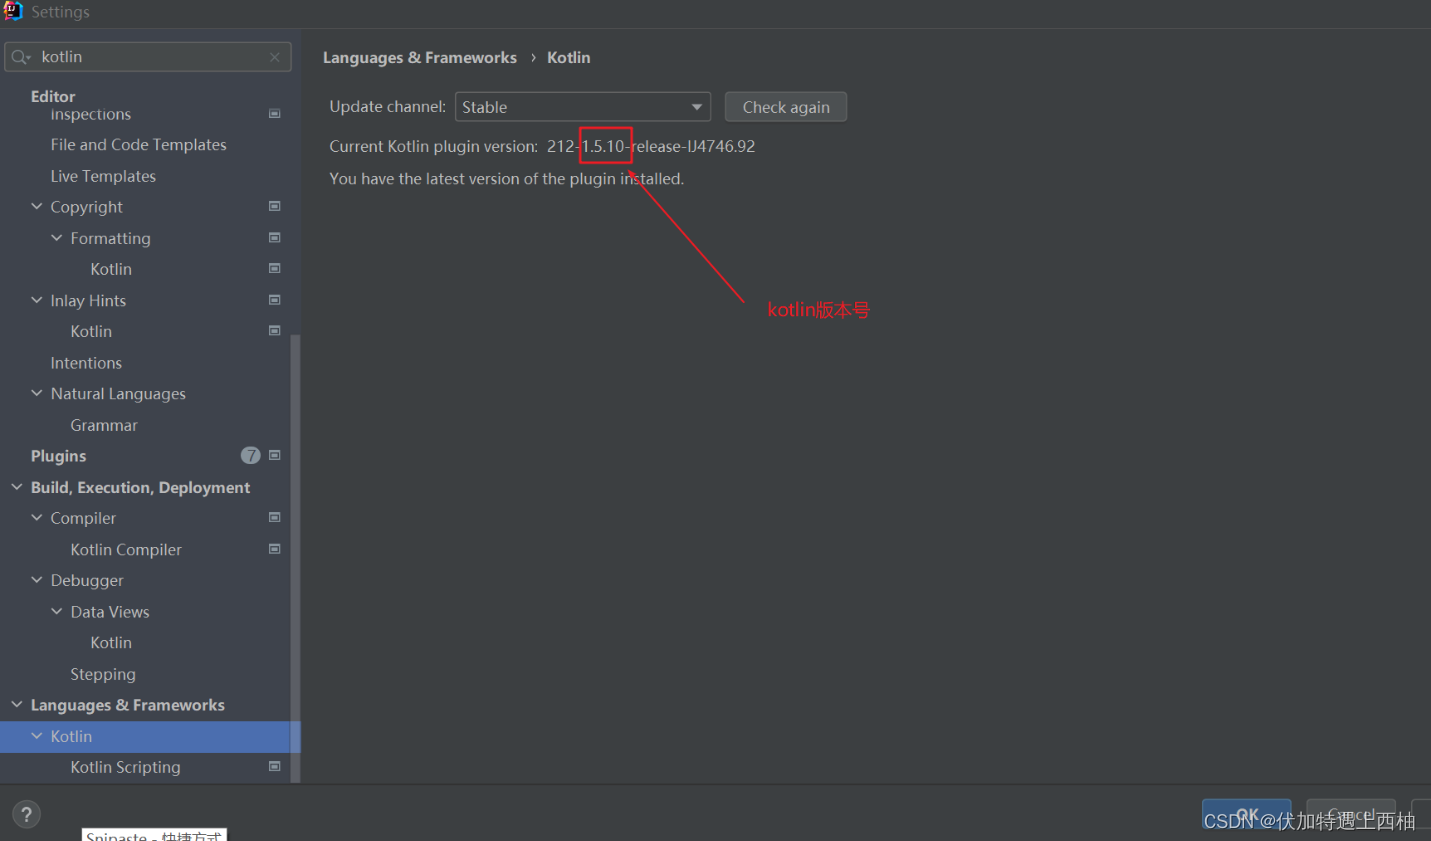Click project-level icon next to Copyright
The width and height of the screenshot is (1431, 841).
pos(275,206)
